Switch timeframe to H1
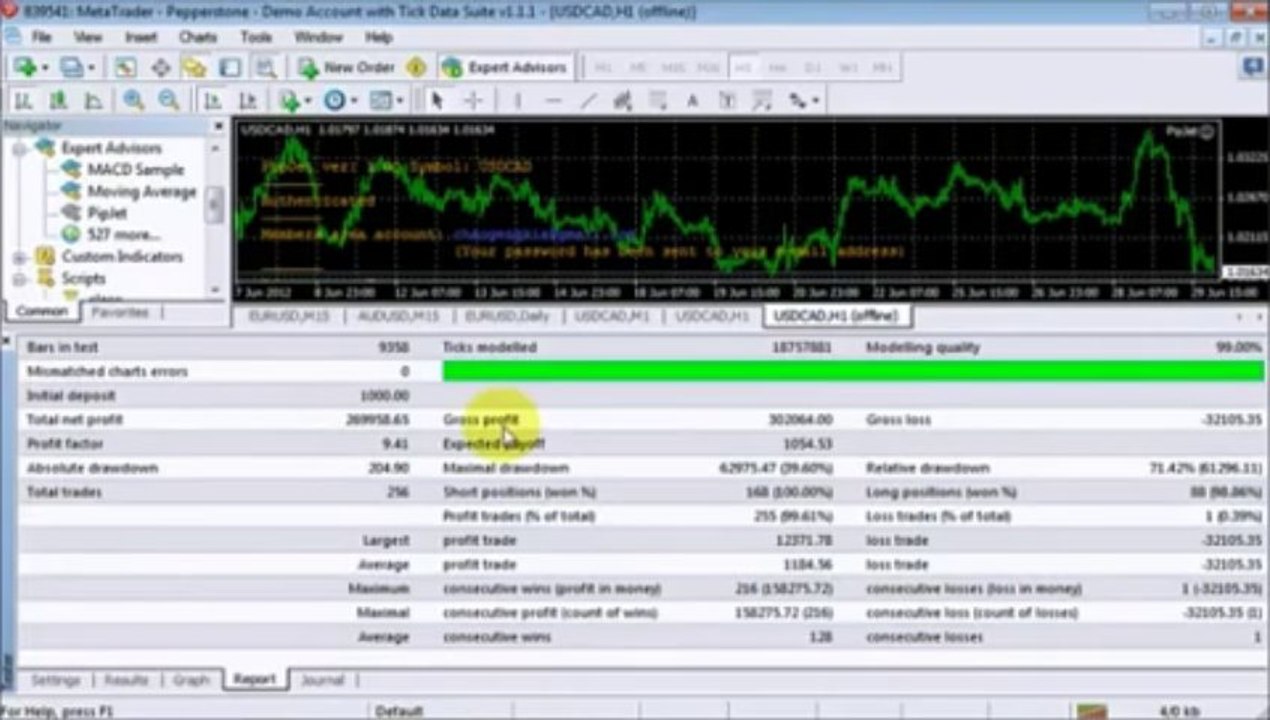The image size is (1270, 720). click(742, 67)
